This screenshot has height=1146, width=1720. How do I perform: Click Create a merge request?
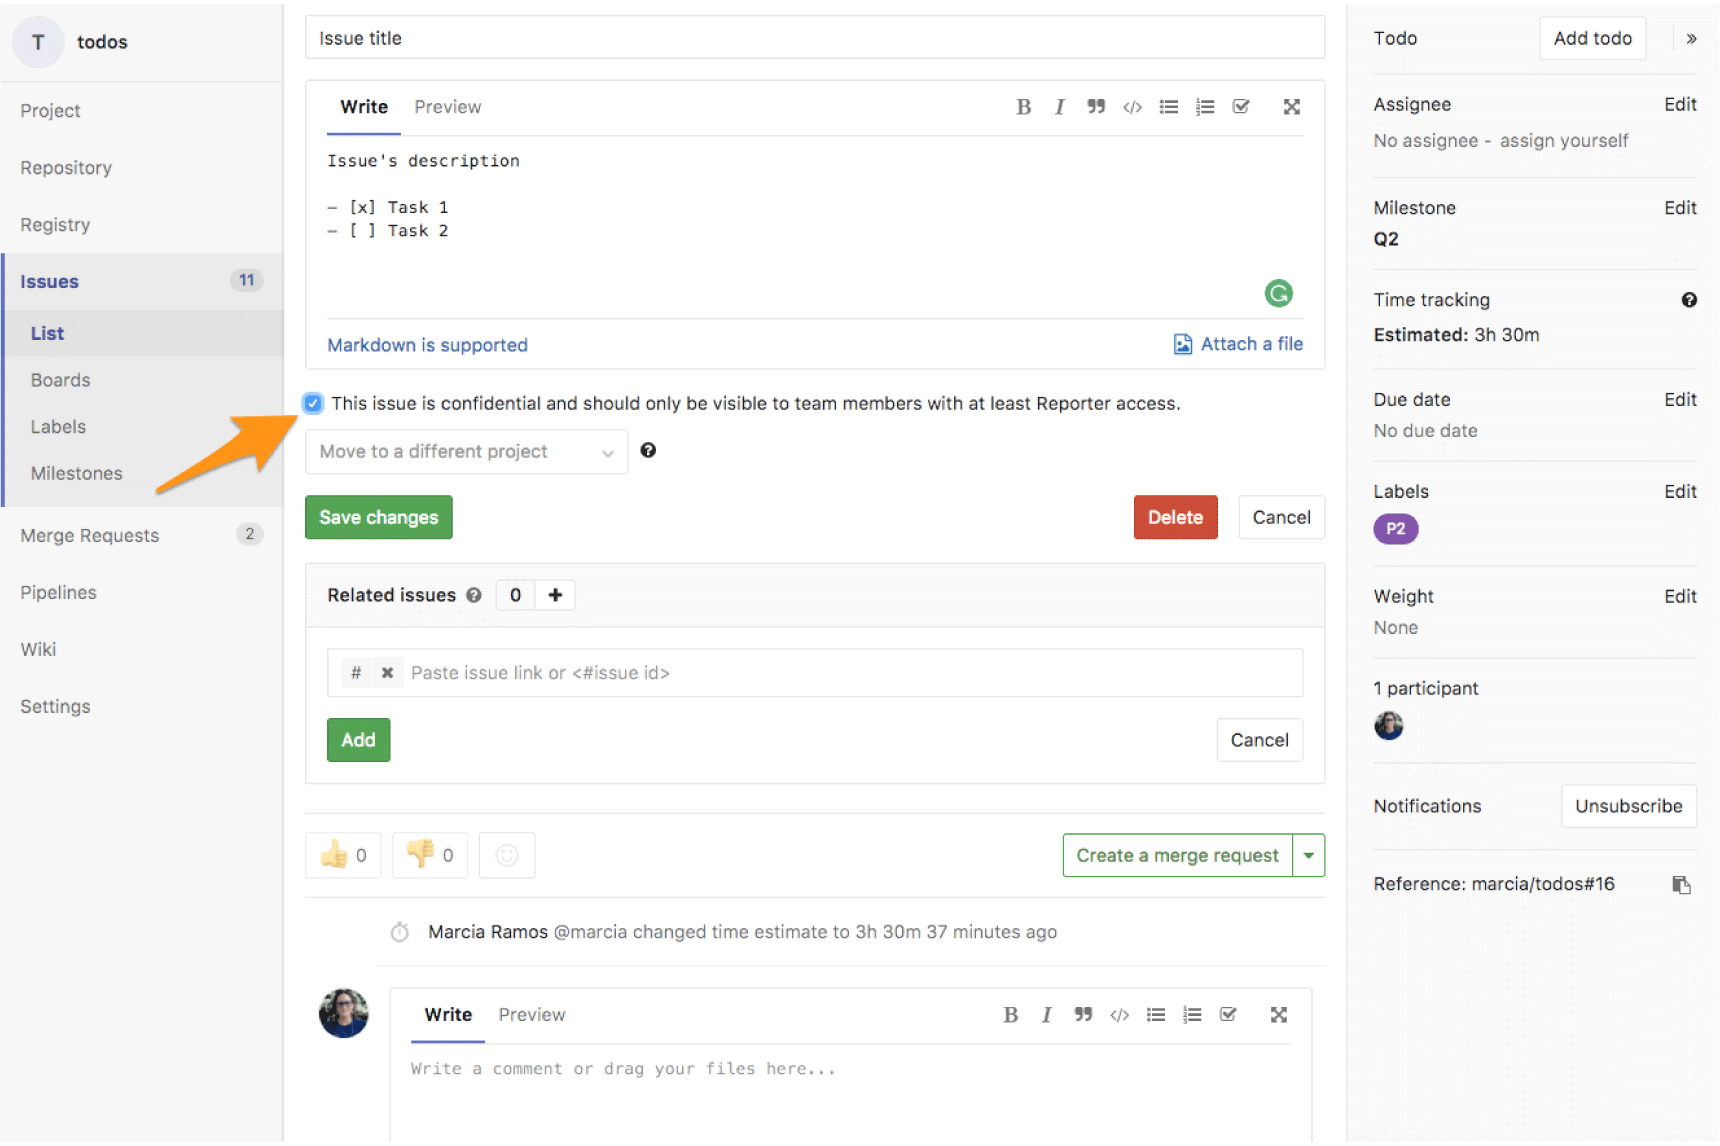coord(1177,856)
